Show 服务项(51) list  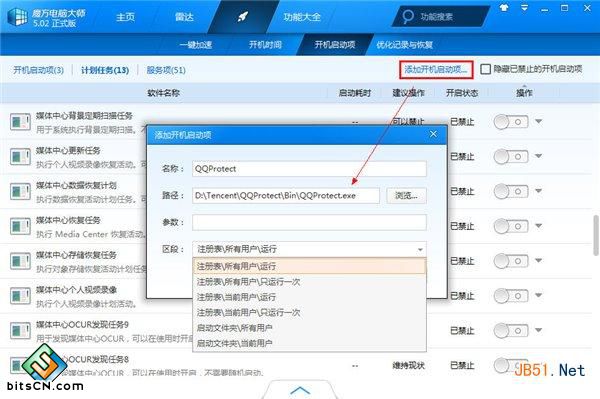[x=166, y=70]
